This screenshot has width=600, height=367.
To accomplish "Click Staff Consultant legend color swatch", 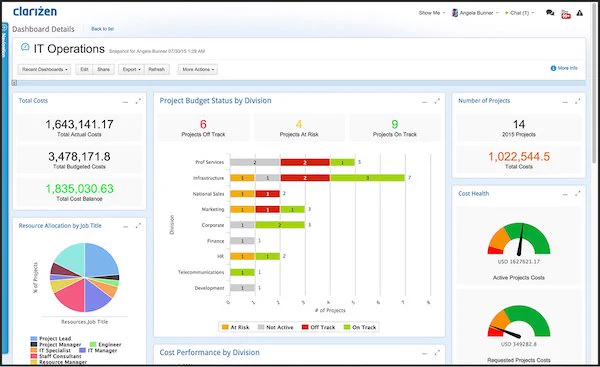I will [x=34, y=356].
